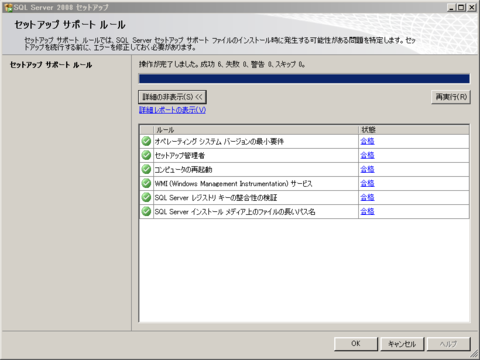The image size is (480, 360).
Task: Click the green check icon for セットアップ管理者 rule
Action: coord(146,155)
